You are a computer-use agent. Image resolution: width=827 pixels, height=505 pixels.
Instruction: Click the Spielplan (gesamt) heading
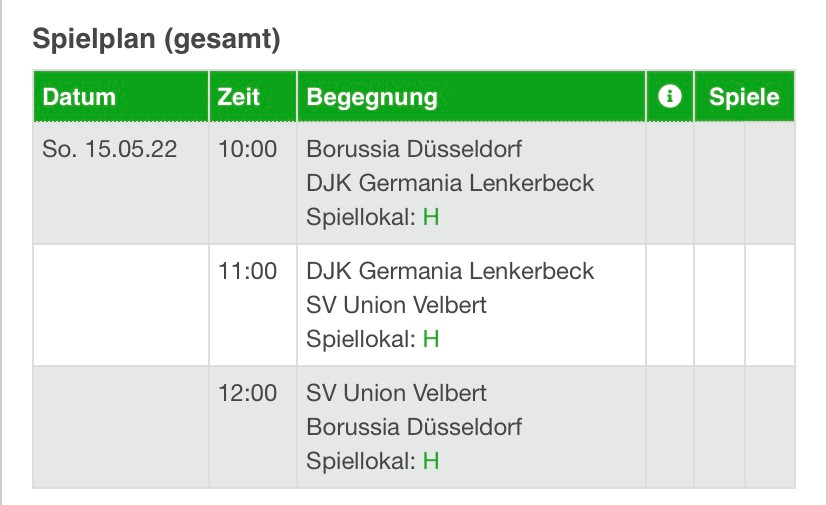point(156,39)
